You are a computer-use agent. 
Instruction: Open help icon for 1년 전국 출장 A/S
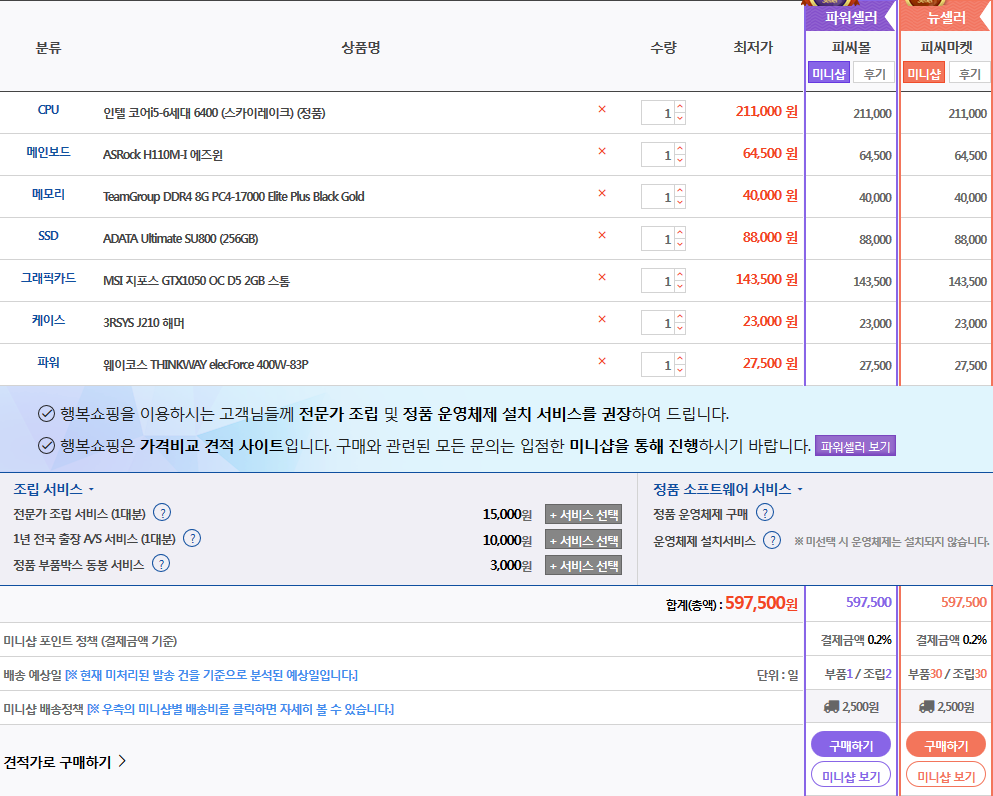tap(192, 539)
